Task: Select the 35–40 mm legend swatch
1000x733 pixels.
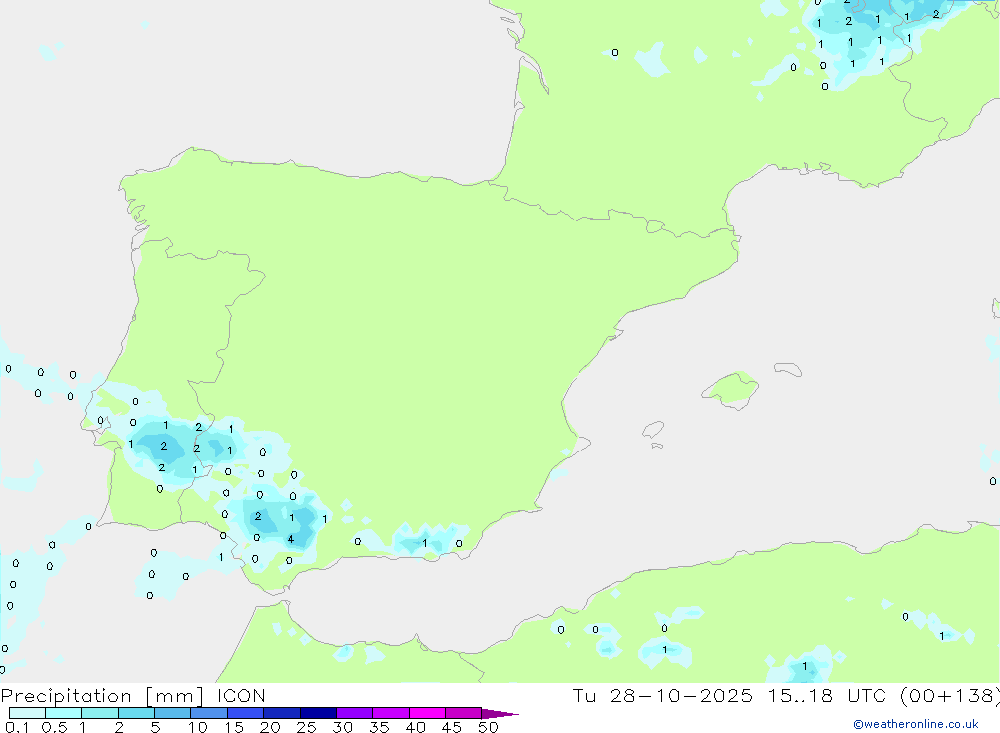Action: (x=391, y=713)
